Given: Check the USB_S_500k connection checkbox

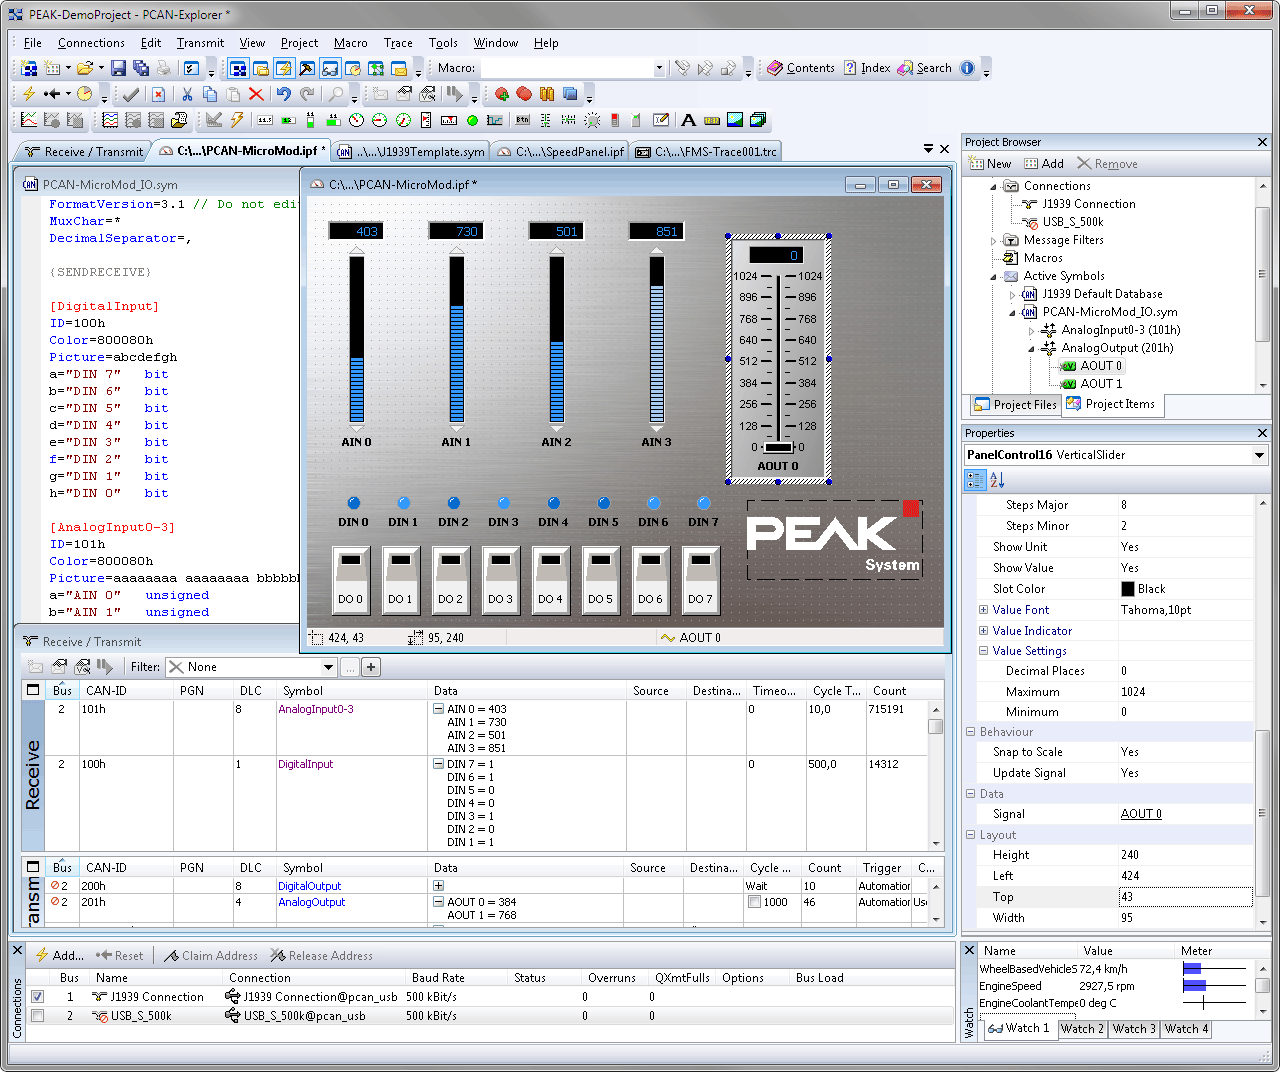Looking at the screenshot, I should [x=37, y=1016].
